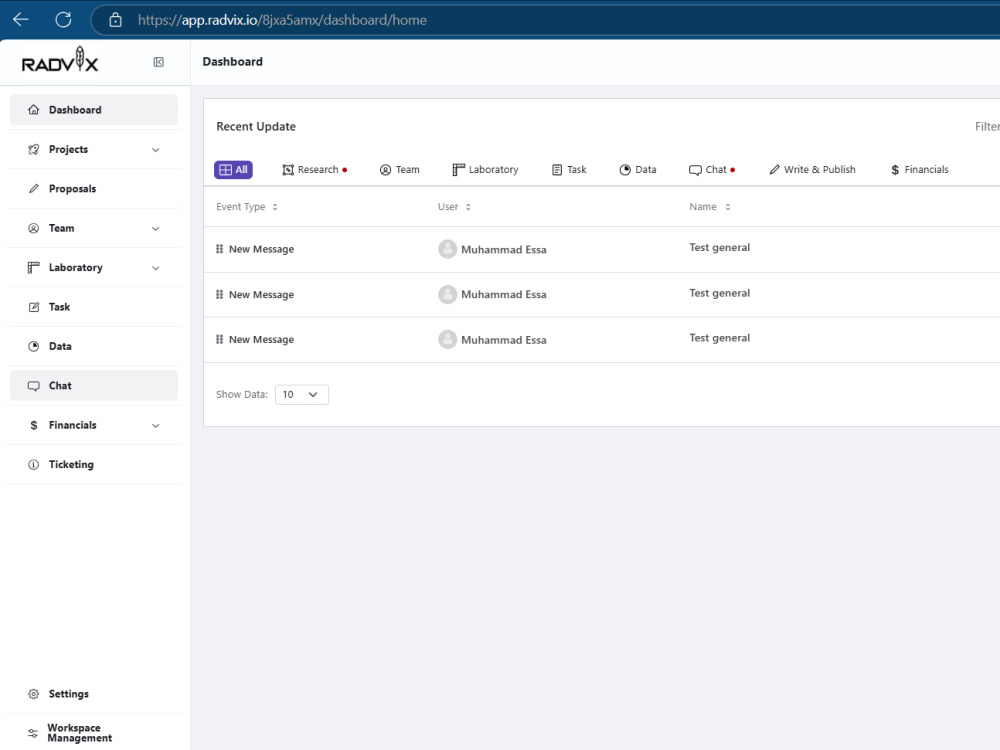The height and width of the screenshot is (750, 1000).
Task: Open Ticketing from the sidebar
Action: (94, 465)
